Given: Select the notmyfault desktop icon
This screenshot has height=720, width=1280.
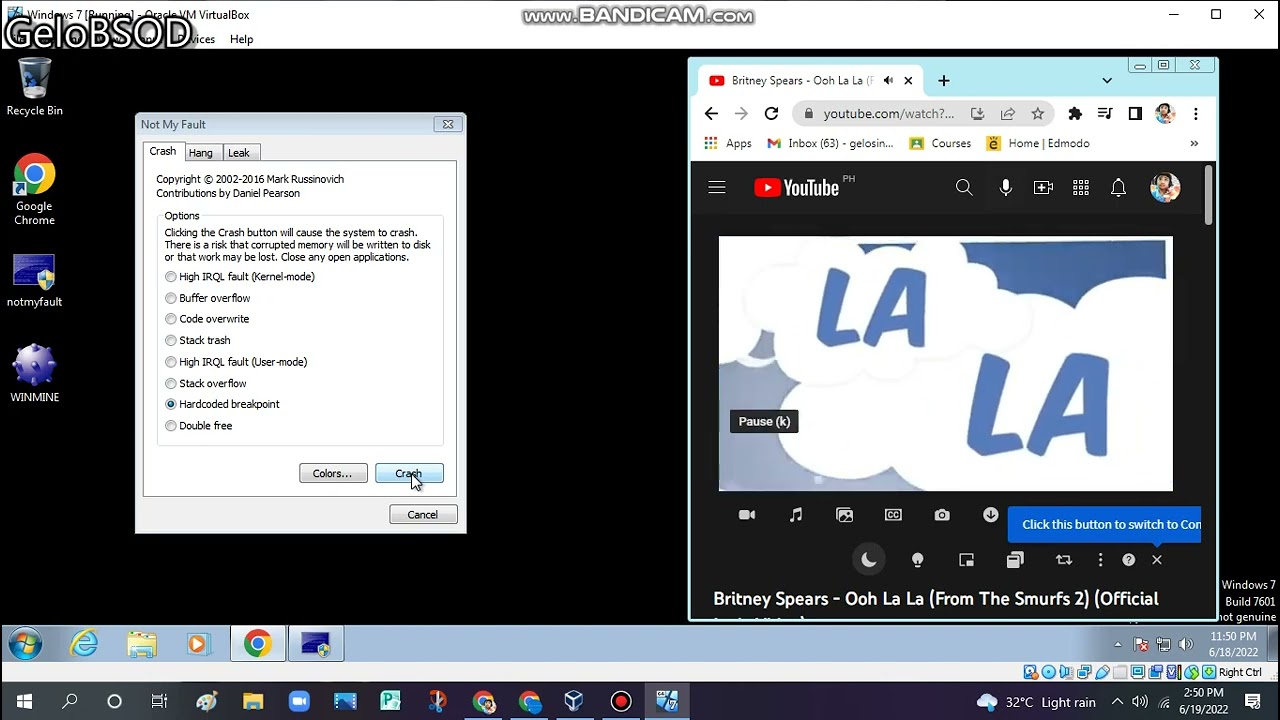Looking at the screenshot, I should click(34, 280).
